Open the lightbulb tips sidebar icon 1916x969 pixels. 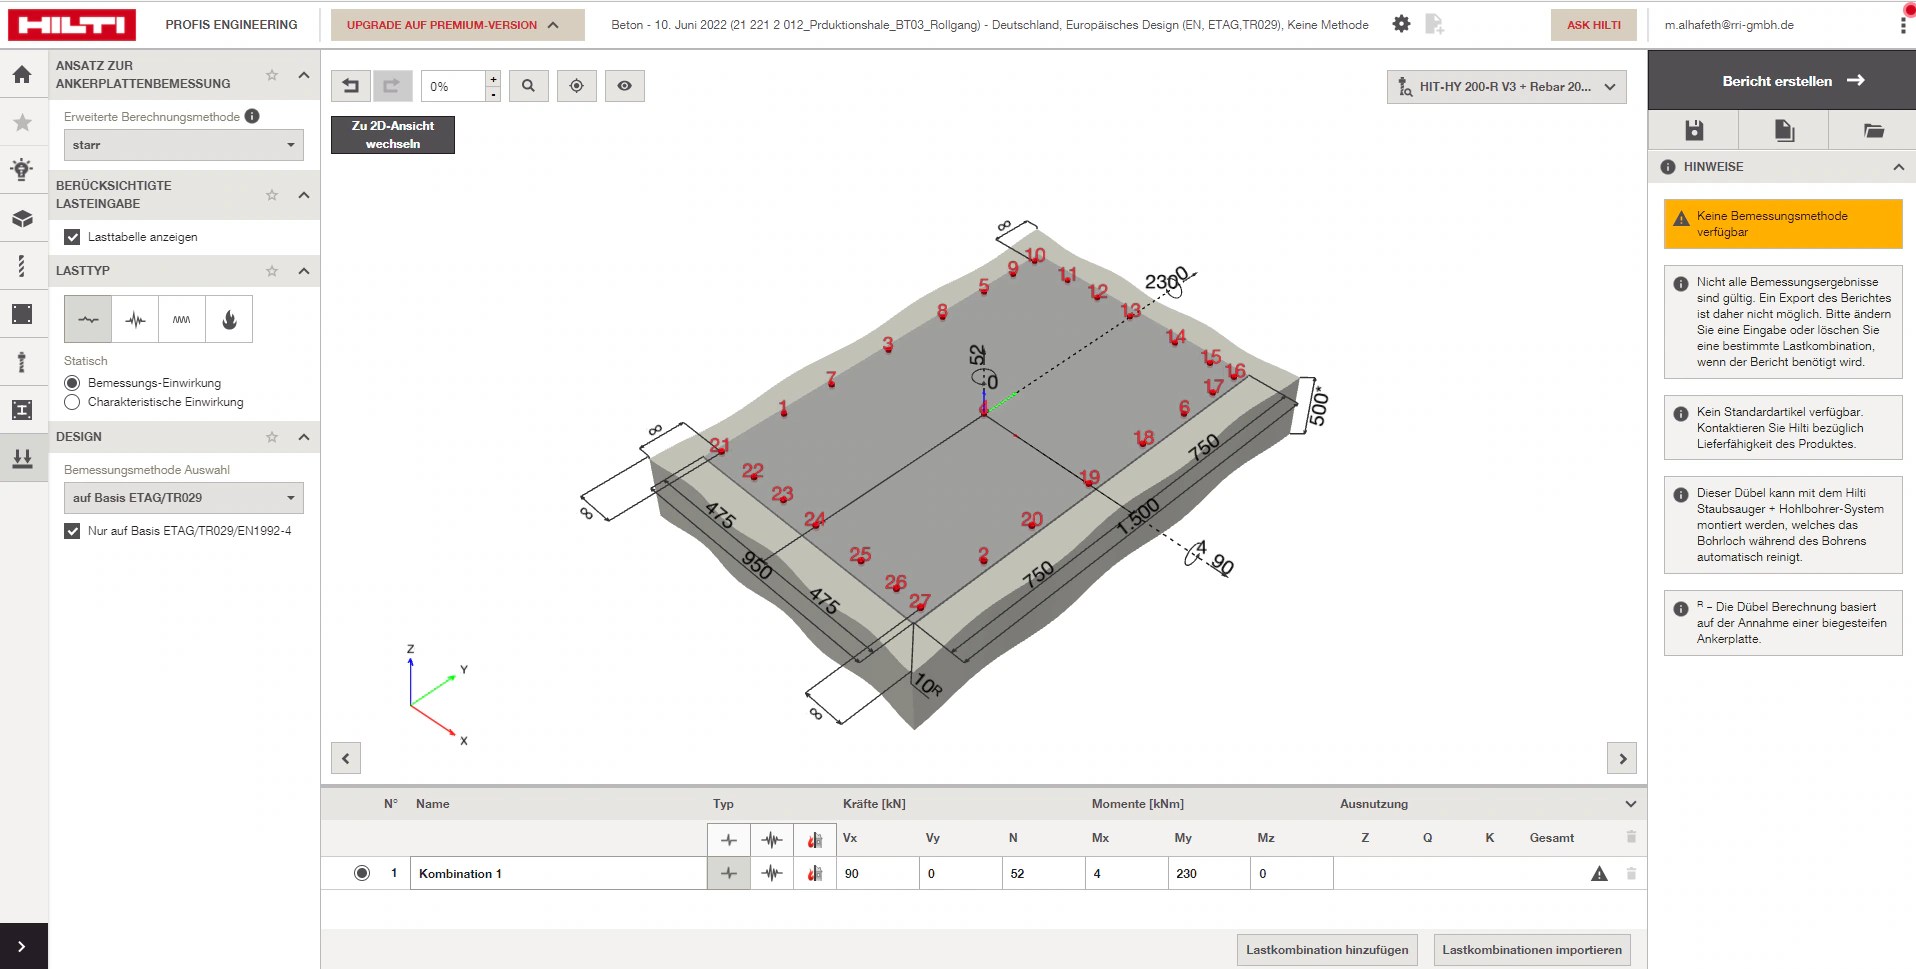(22, 170)
